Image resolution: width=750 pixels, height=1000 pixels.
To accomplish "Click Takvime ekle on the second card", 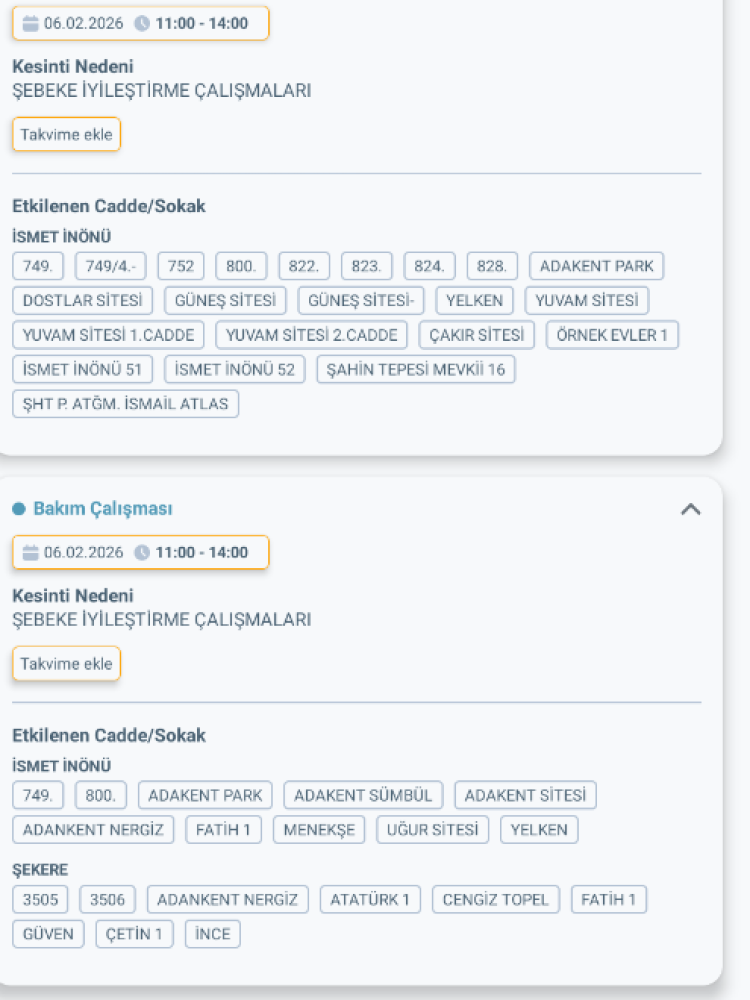I will 66,663.
